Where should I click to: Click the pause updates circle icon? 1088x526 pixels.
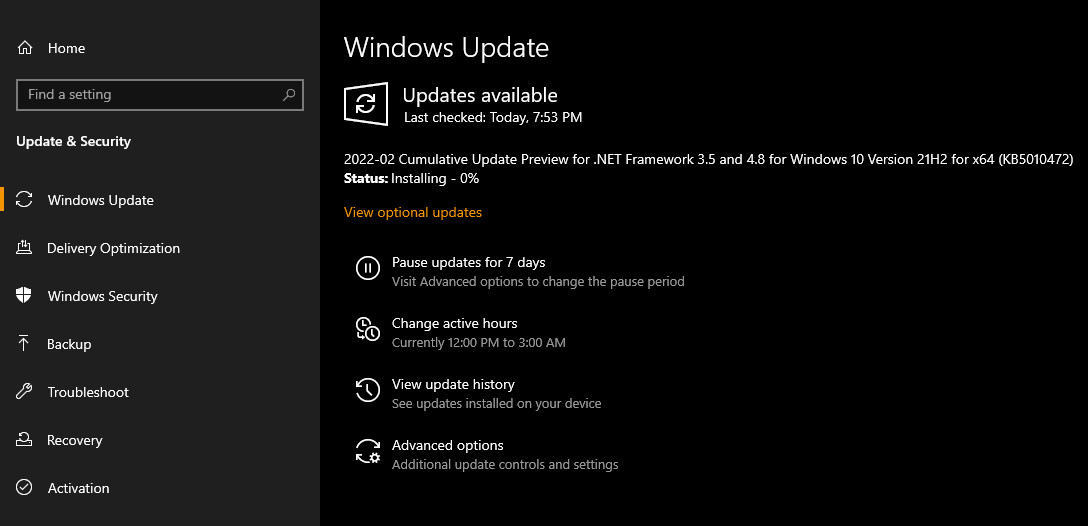[368, 268]
